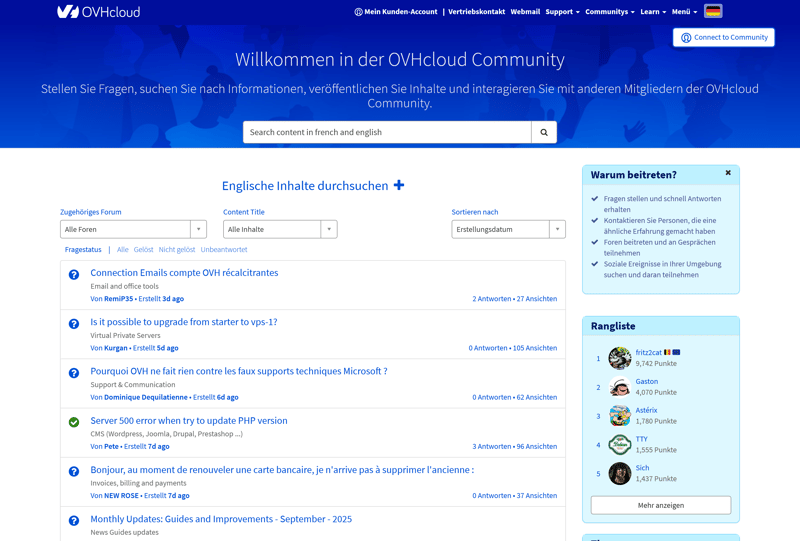The height and width of the screenshot is (541, 800).
Task: Open the Erstellungsdatum sort dropdown
Action: tap(509, 229)
